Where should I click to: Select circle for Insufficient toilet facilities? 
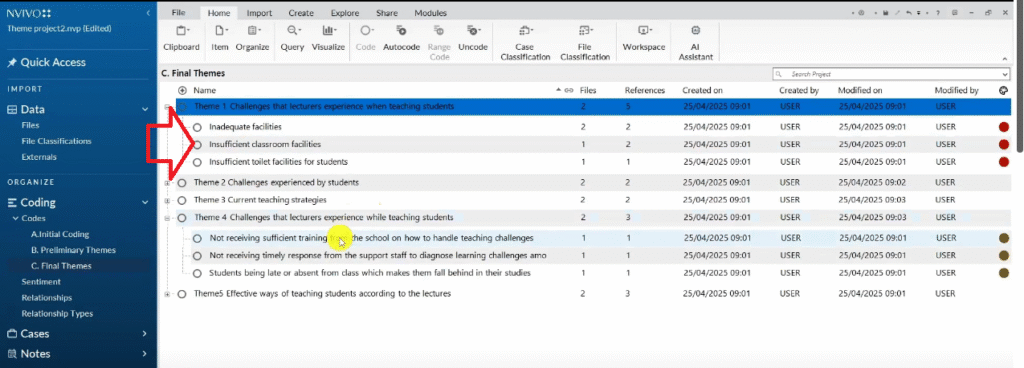pyautogui.click(x=198, y=162)
